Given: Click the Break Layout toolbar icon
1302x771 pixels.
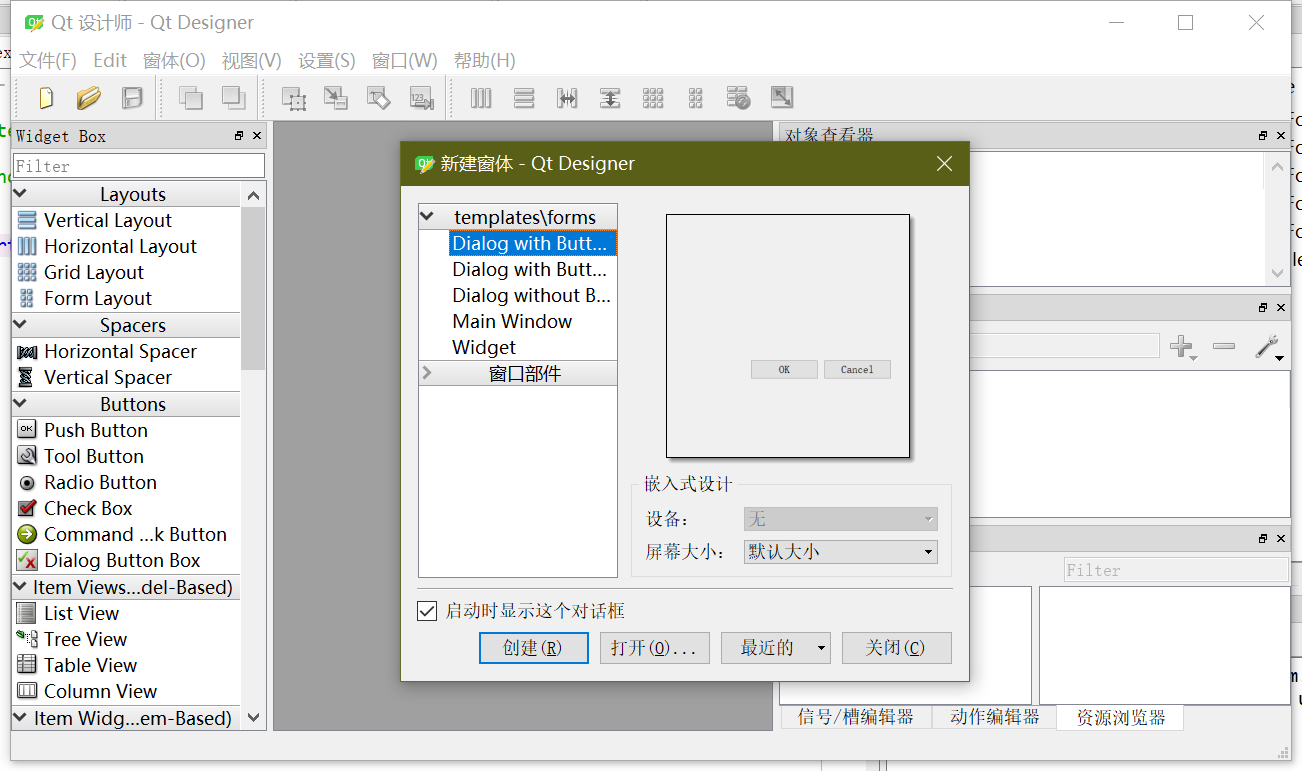Looking at the screenshot, I should pyautogui.click(x=738, y=97).
